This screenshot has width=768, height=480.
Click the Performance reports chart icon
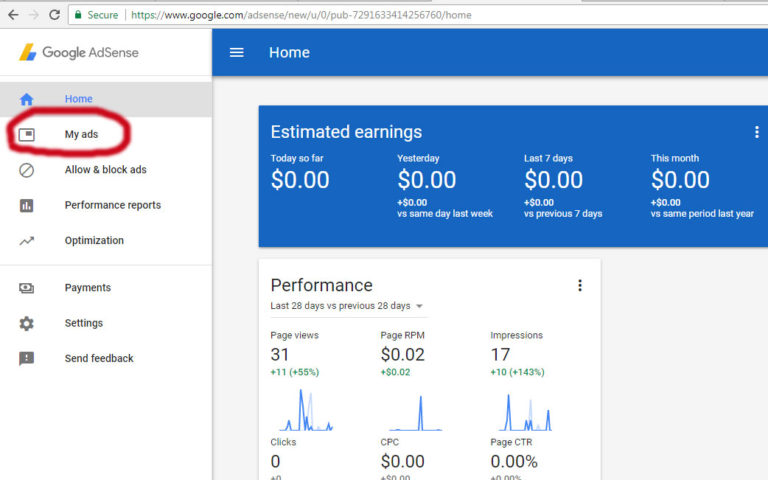pos(26,205)
